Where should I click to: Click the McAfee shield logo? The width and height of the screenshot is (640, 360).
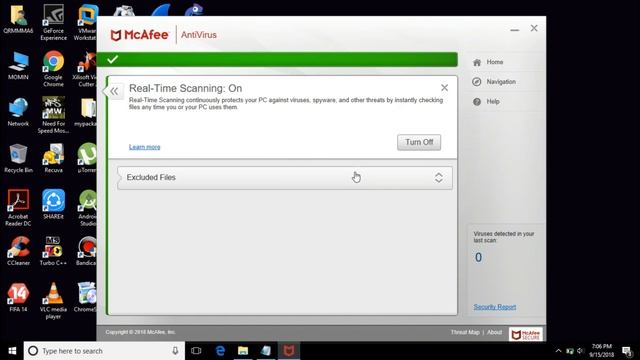(x=116, y=35)
